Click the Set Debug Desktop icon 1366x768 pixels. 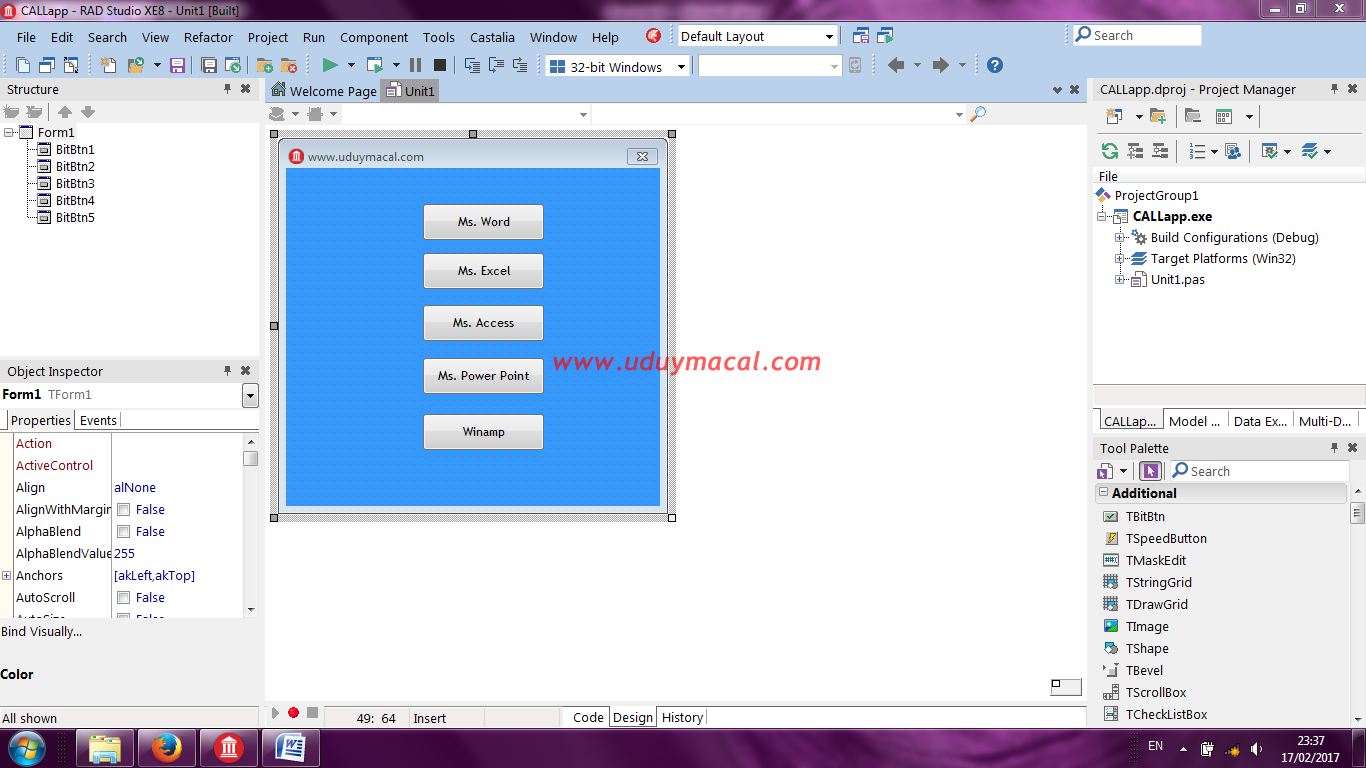pyautogui.click(x=885, y=36)
